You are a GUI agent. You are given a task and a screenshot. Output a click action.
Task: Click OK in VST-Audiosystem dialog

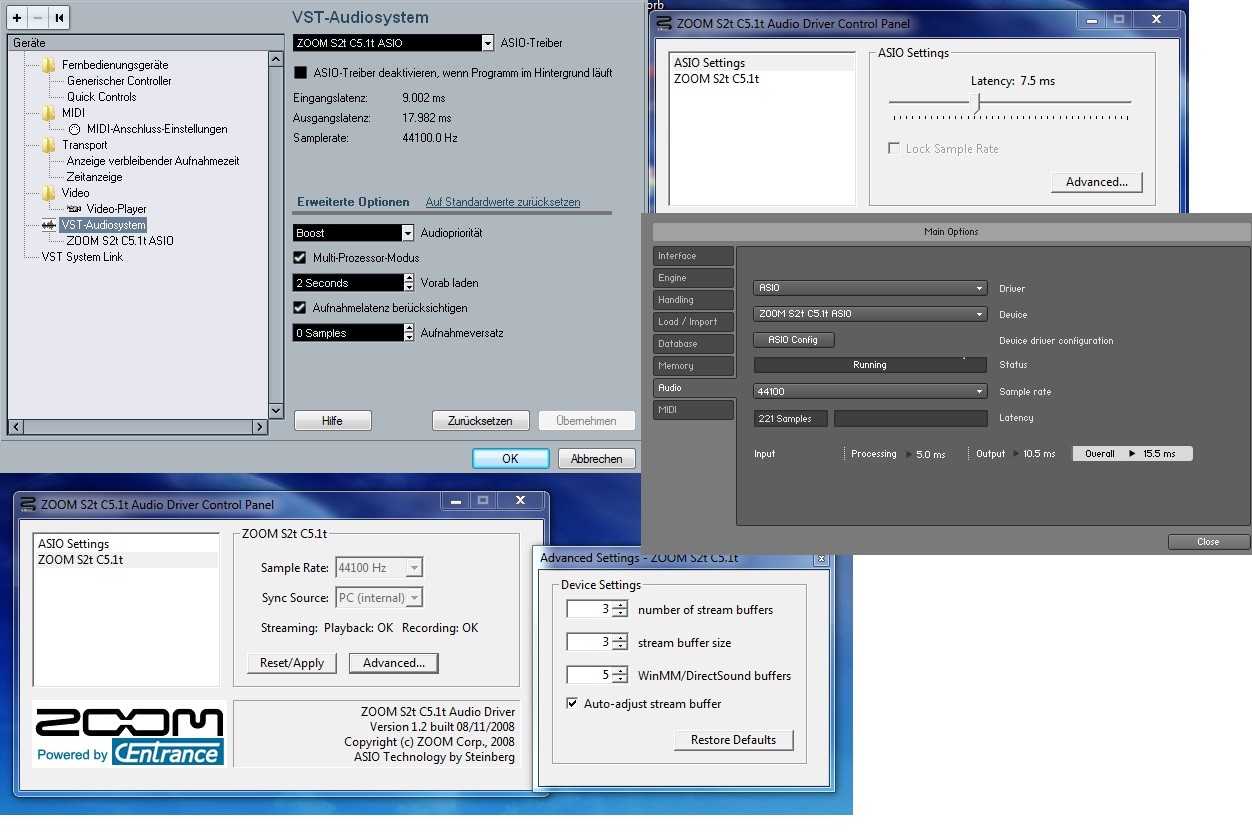510,459
